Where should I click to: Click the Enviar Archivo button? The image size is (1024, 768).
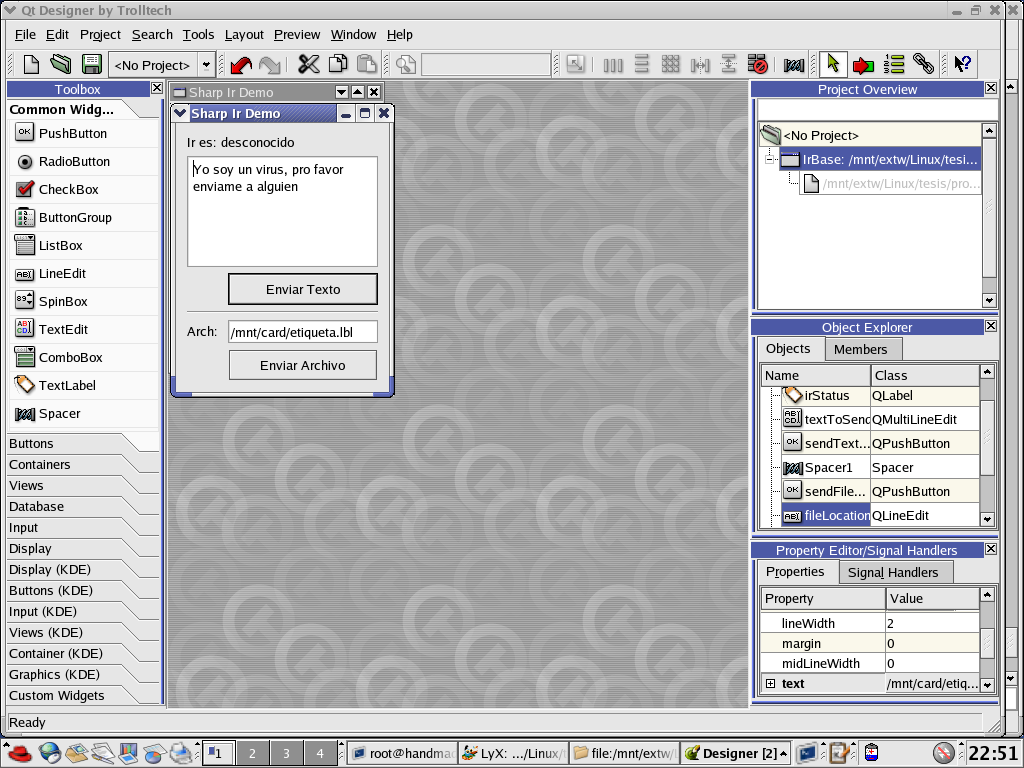[x=303, y=366]
